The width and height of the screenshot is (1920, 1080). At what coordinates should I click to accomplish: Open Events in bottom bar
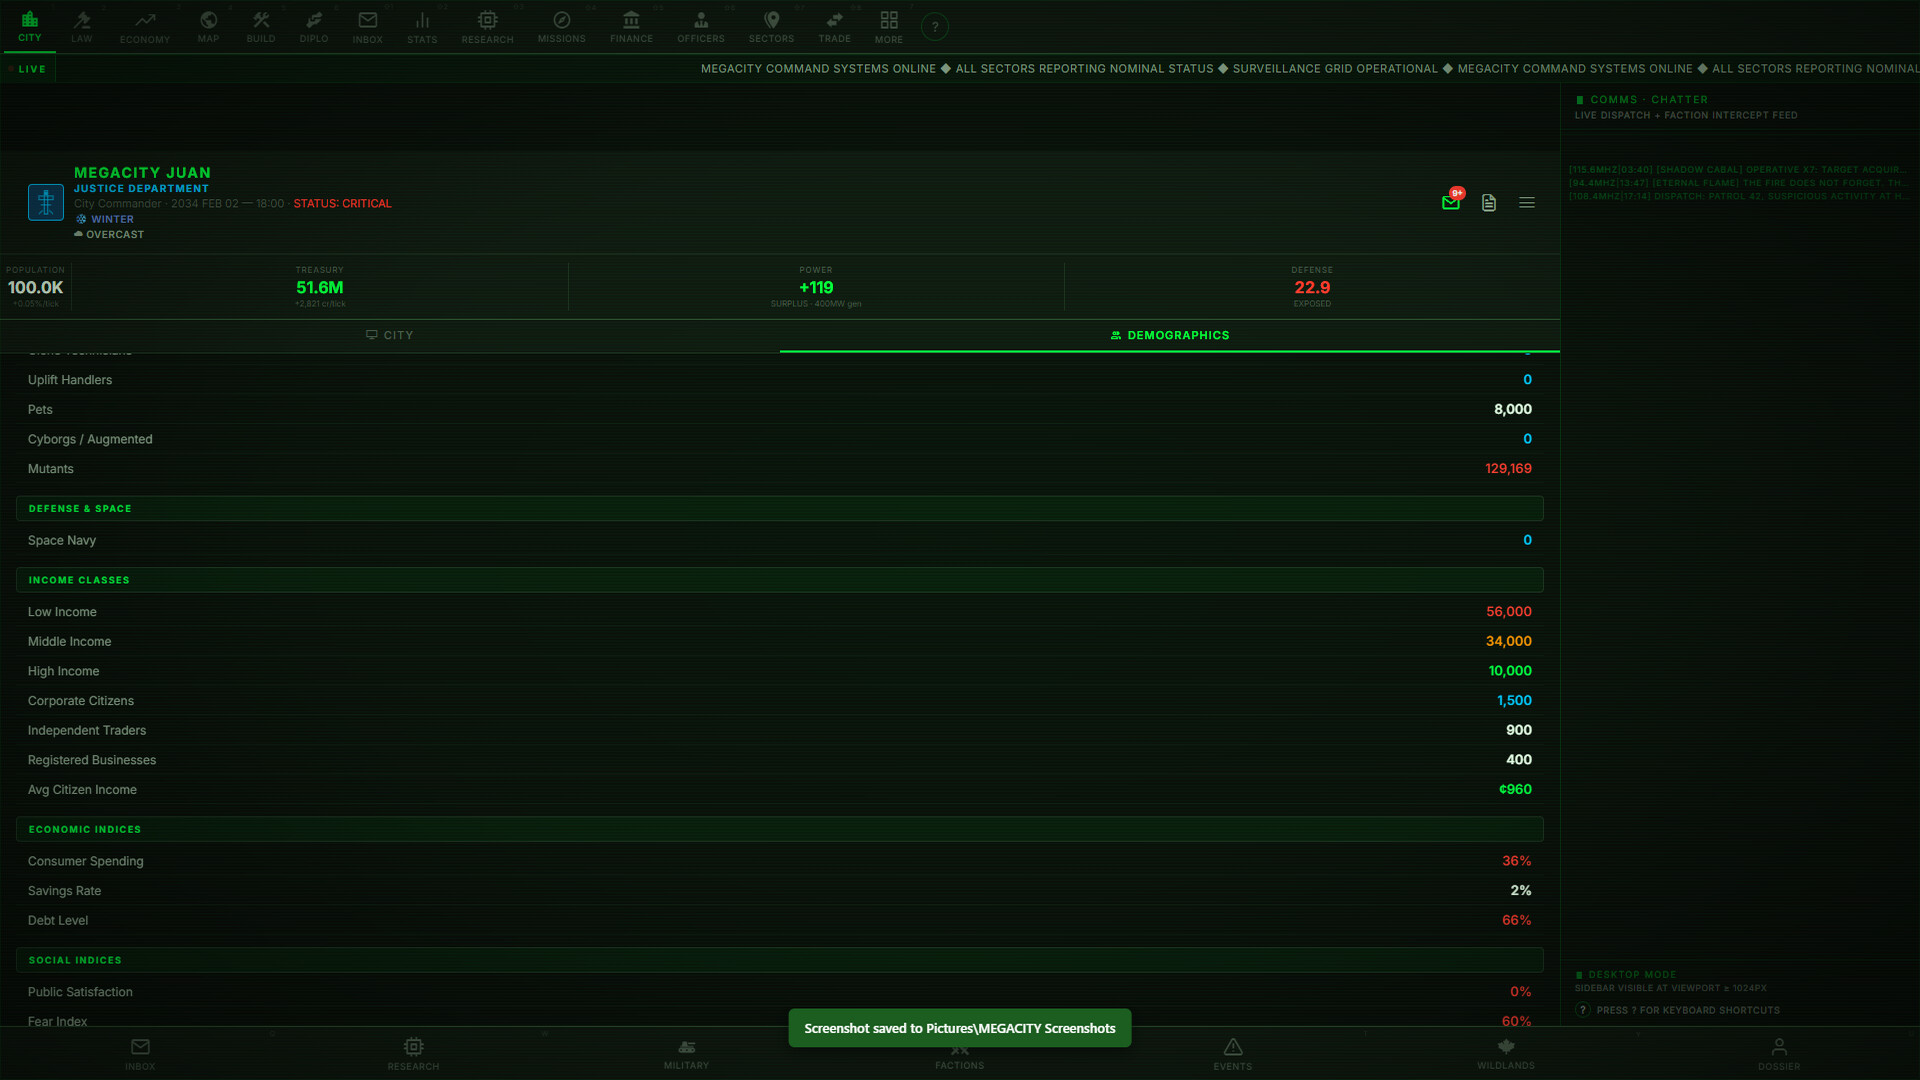coord(1233,1054)
